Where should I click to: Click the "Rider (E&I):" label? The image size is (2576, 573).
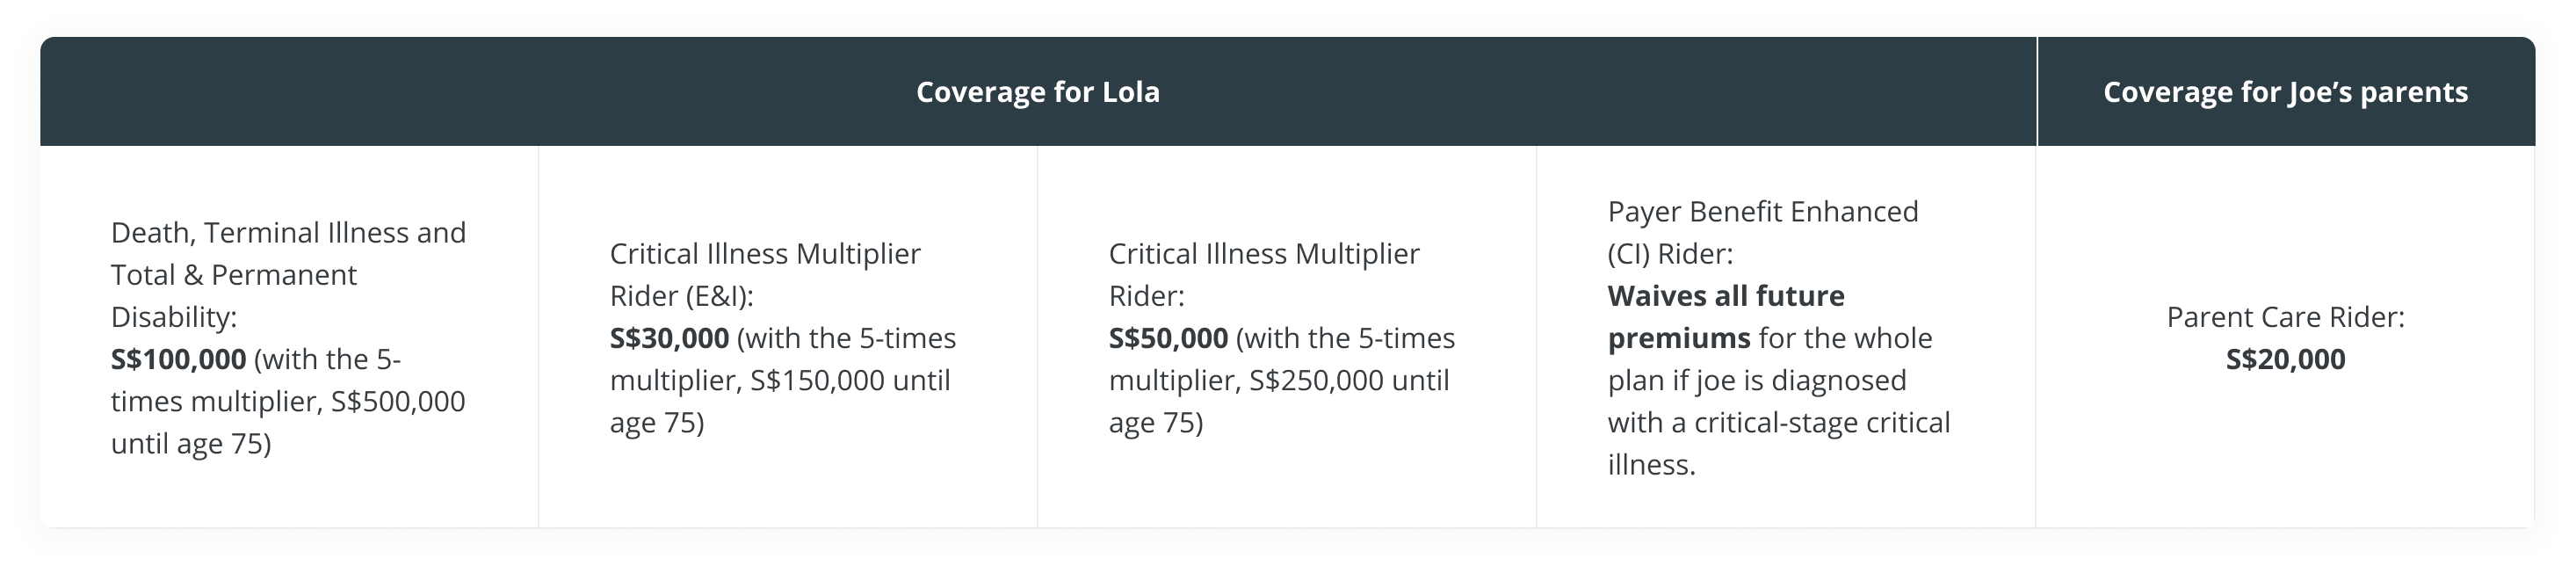pyautogui.click(x=681, y=296)
